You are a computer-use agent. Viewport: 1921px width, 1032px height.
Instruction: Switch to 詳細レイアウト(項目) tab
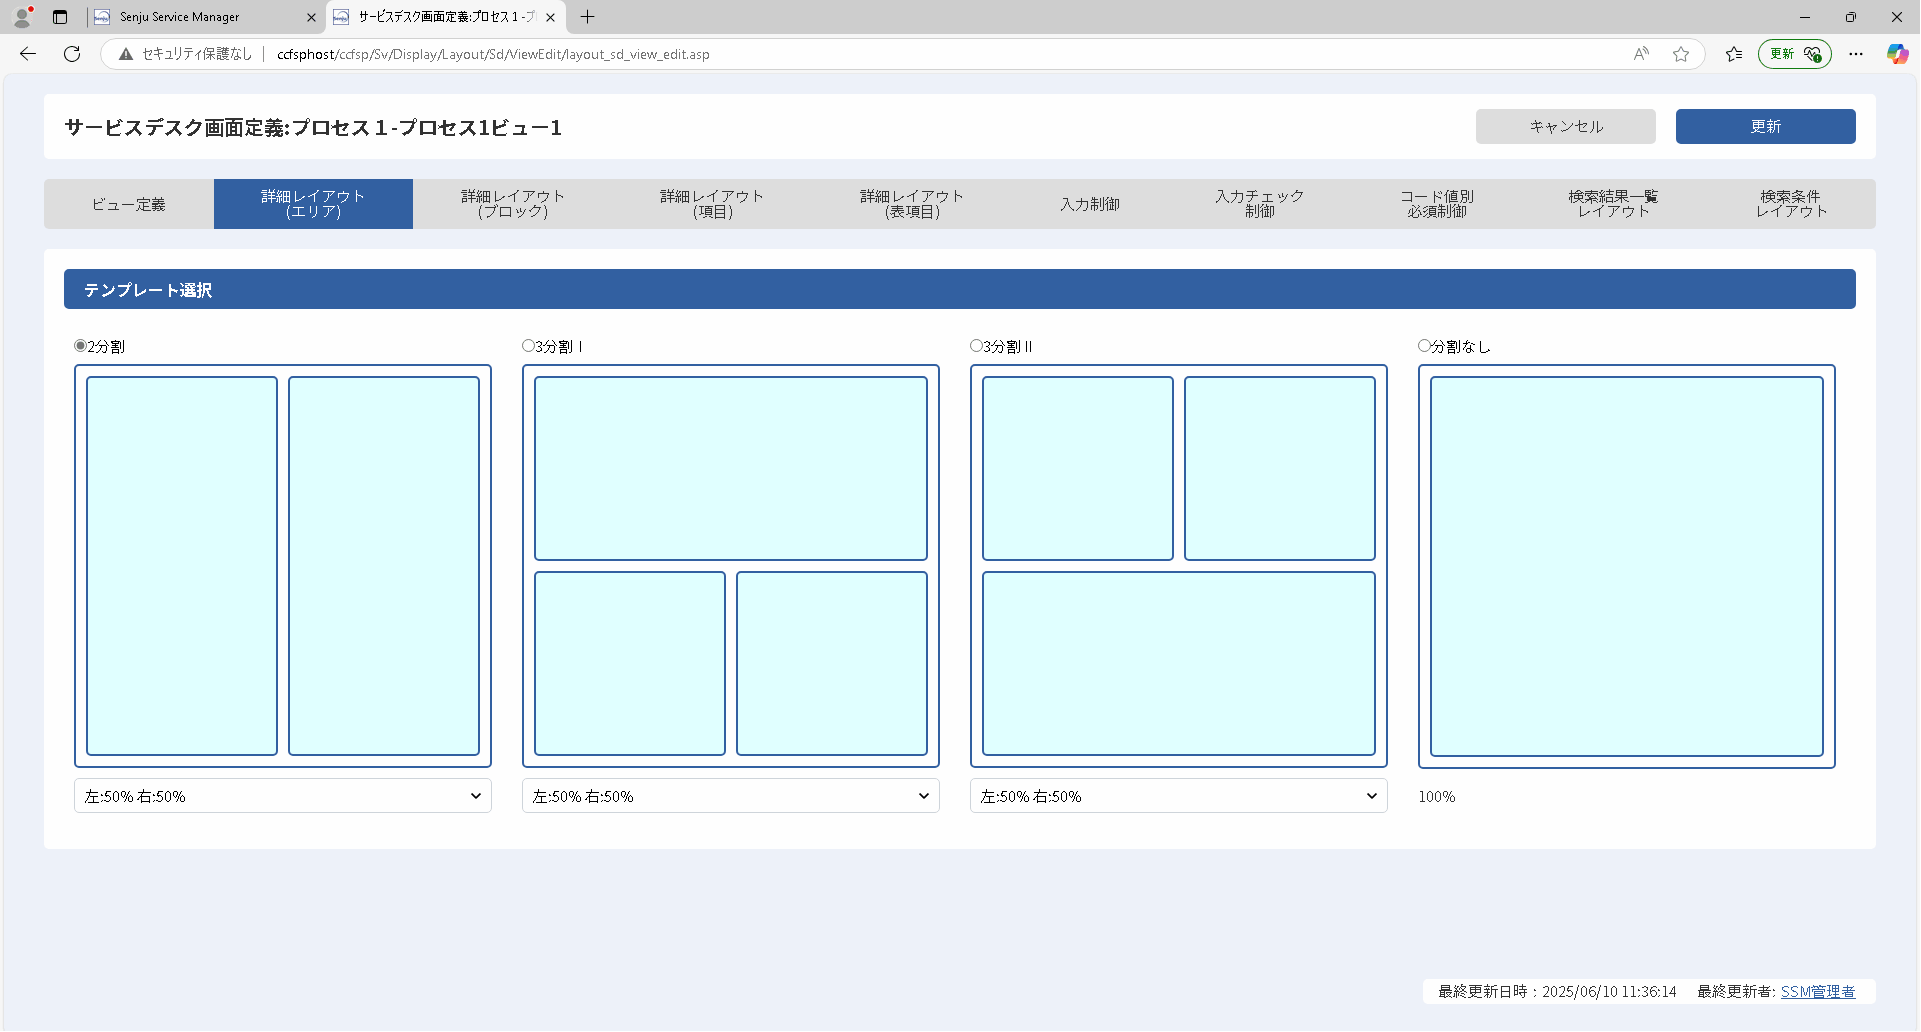tap(712, 204)
